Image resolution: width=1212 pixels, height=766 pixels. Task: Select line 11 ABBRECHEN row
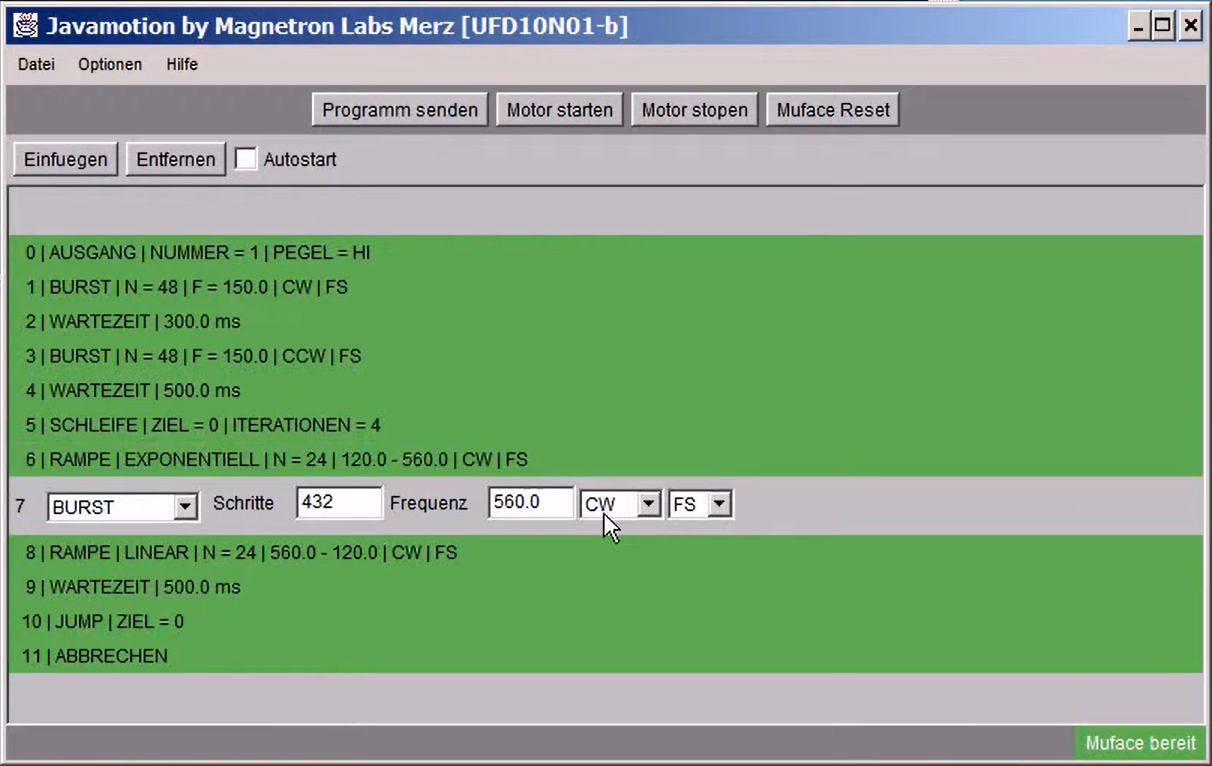tap(605, 656)
